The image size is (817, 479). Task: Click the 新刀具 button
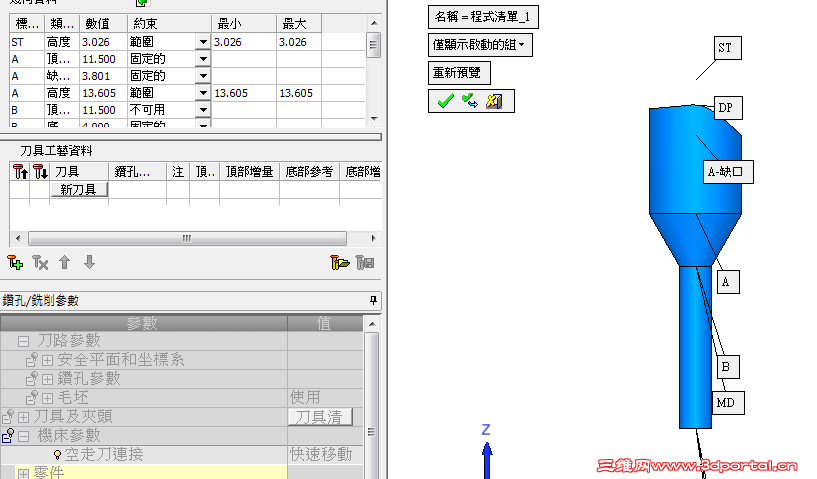pyautogui.click(x=79, y=189)
